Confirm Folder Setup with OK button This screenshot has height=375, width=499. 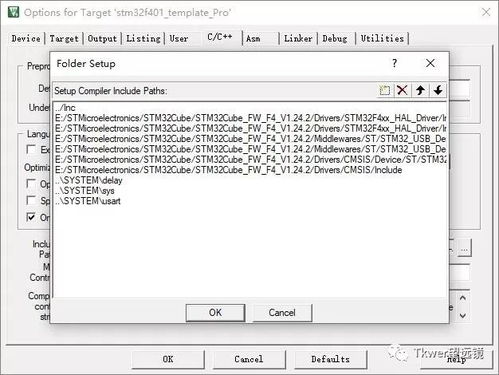pos(215,313)
